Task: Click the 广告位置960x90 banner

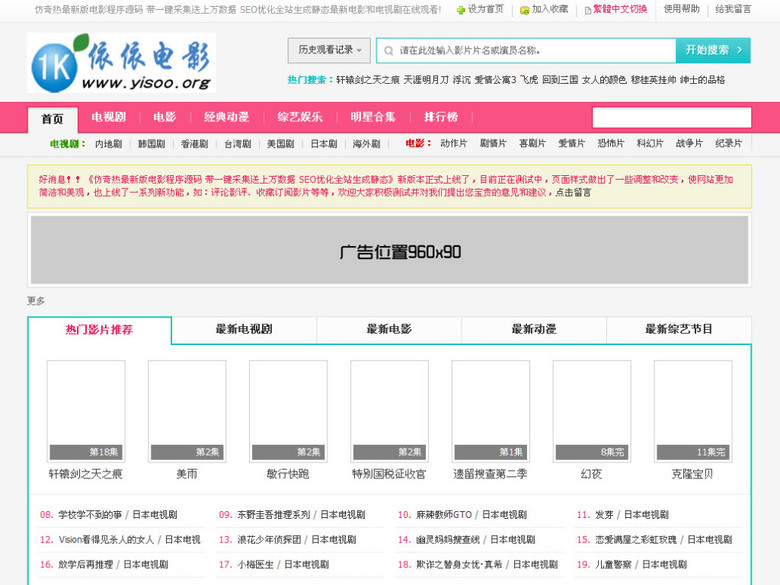Action: [390, 250]
